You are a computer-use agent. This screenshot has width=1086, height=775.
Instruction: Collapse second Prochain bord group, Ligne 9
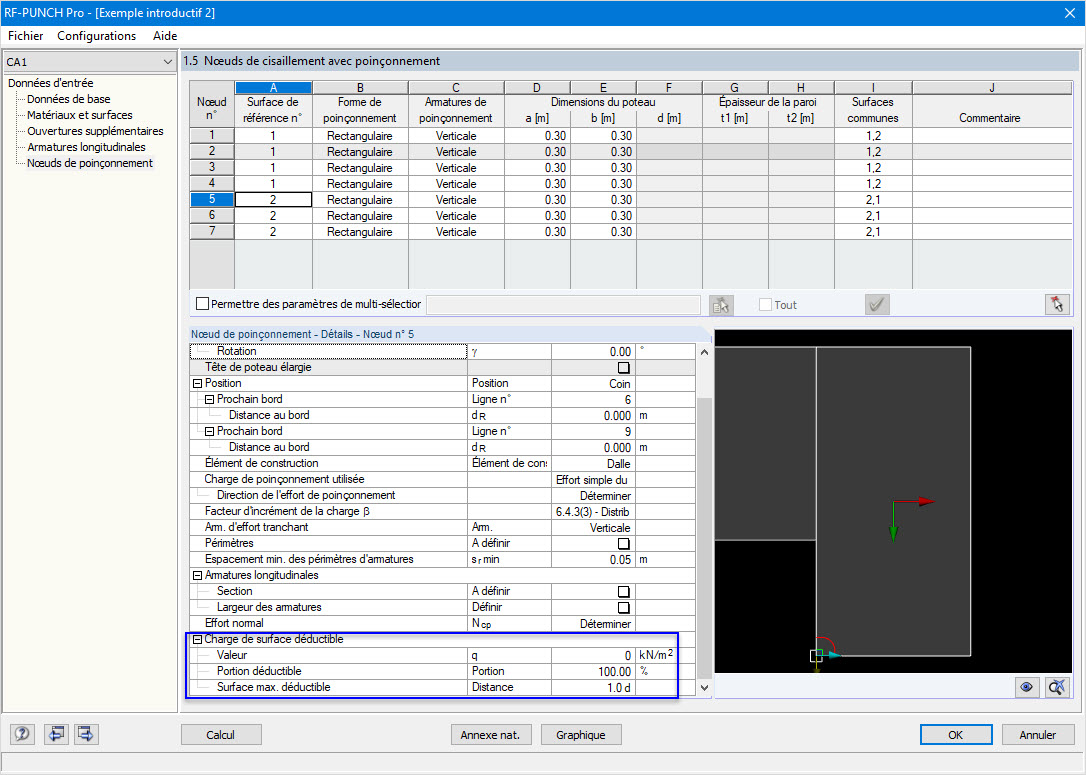[209, 431]
